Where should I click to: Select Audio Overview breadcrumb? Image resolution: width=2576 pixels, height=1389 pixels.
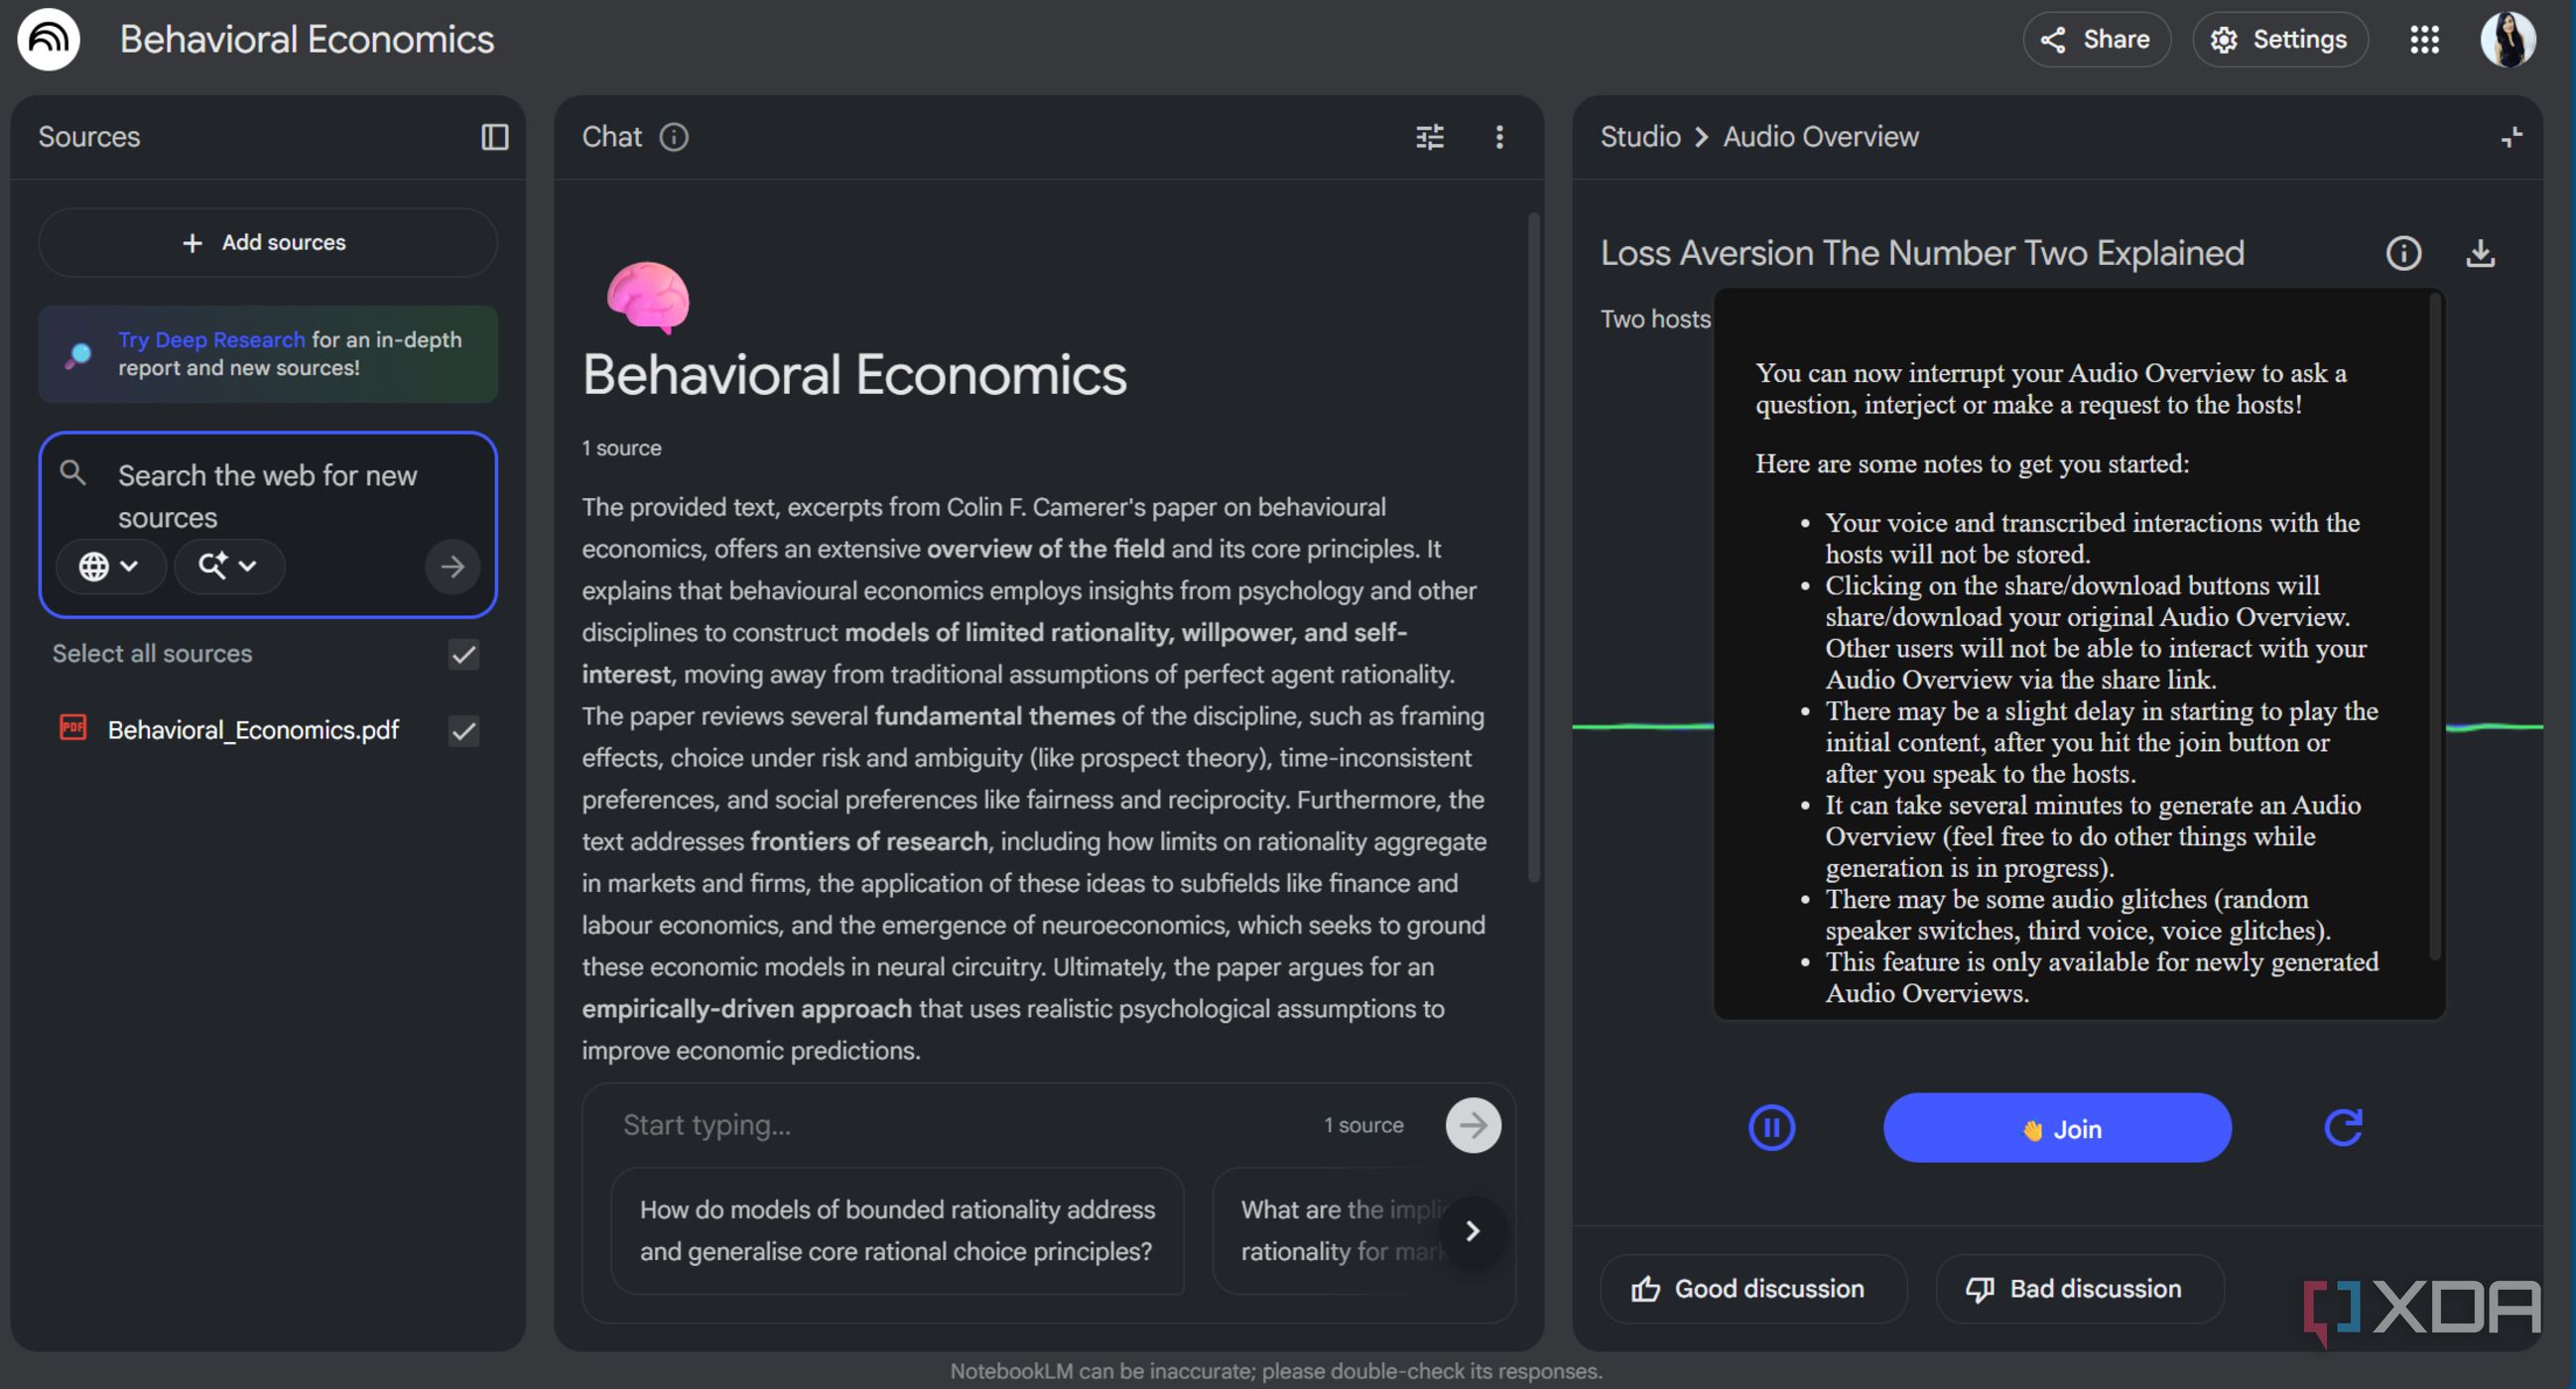pos(1820,137)
